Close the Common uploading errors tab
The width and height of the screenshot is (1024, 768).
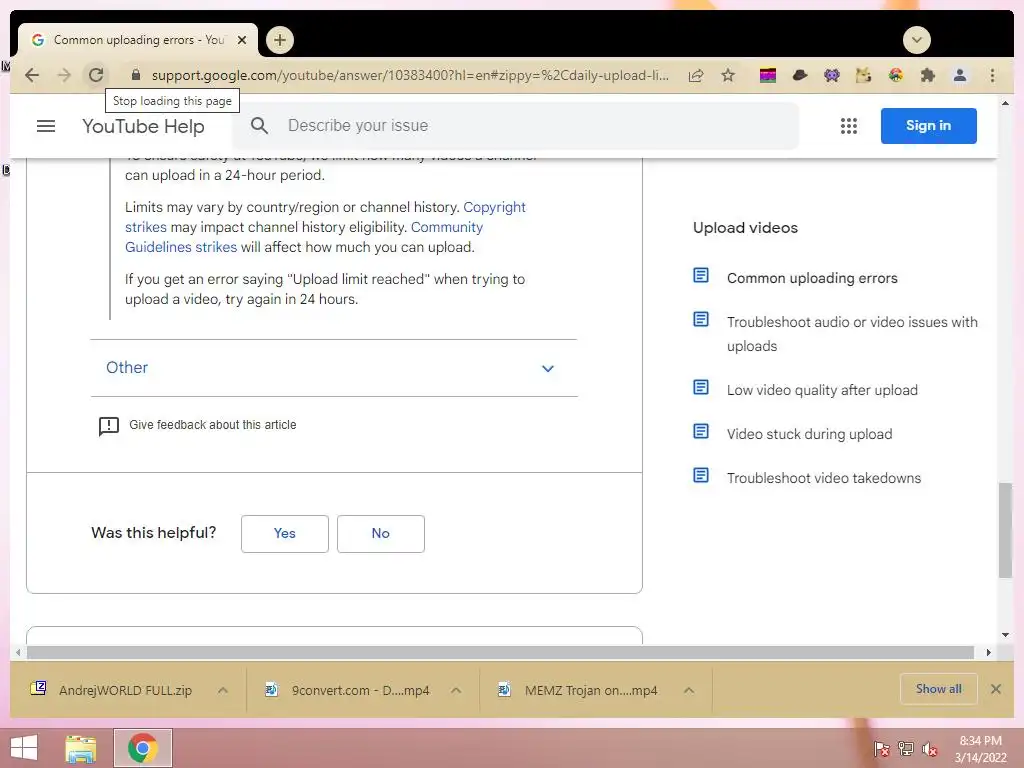[x=242, y=40]
